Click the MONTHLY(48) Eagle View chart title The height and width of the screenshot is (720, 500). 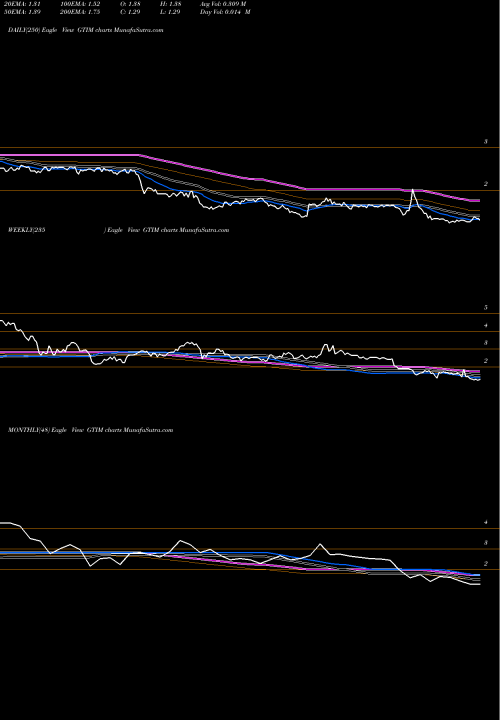pyautogui.click(x=90, y=430)
